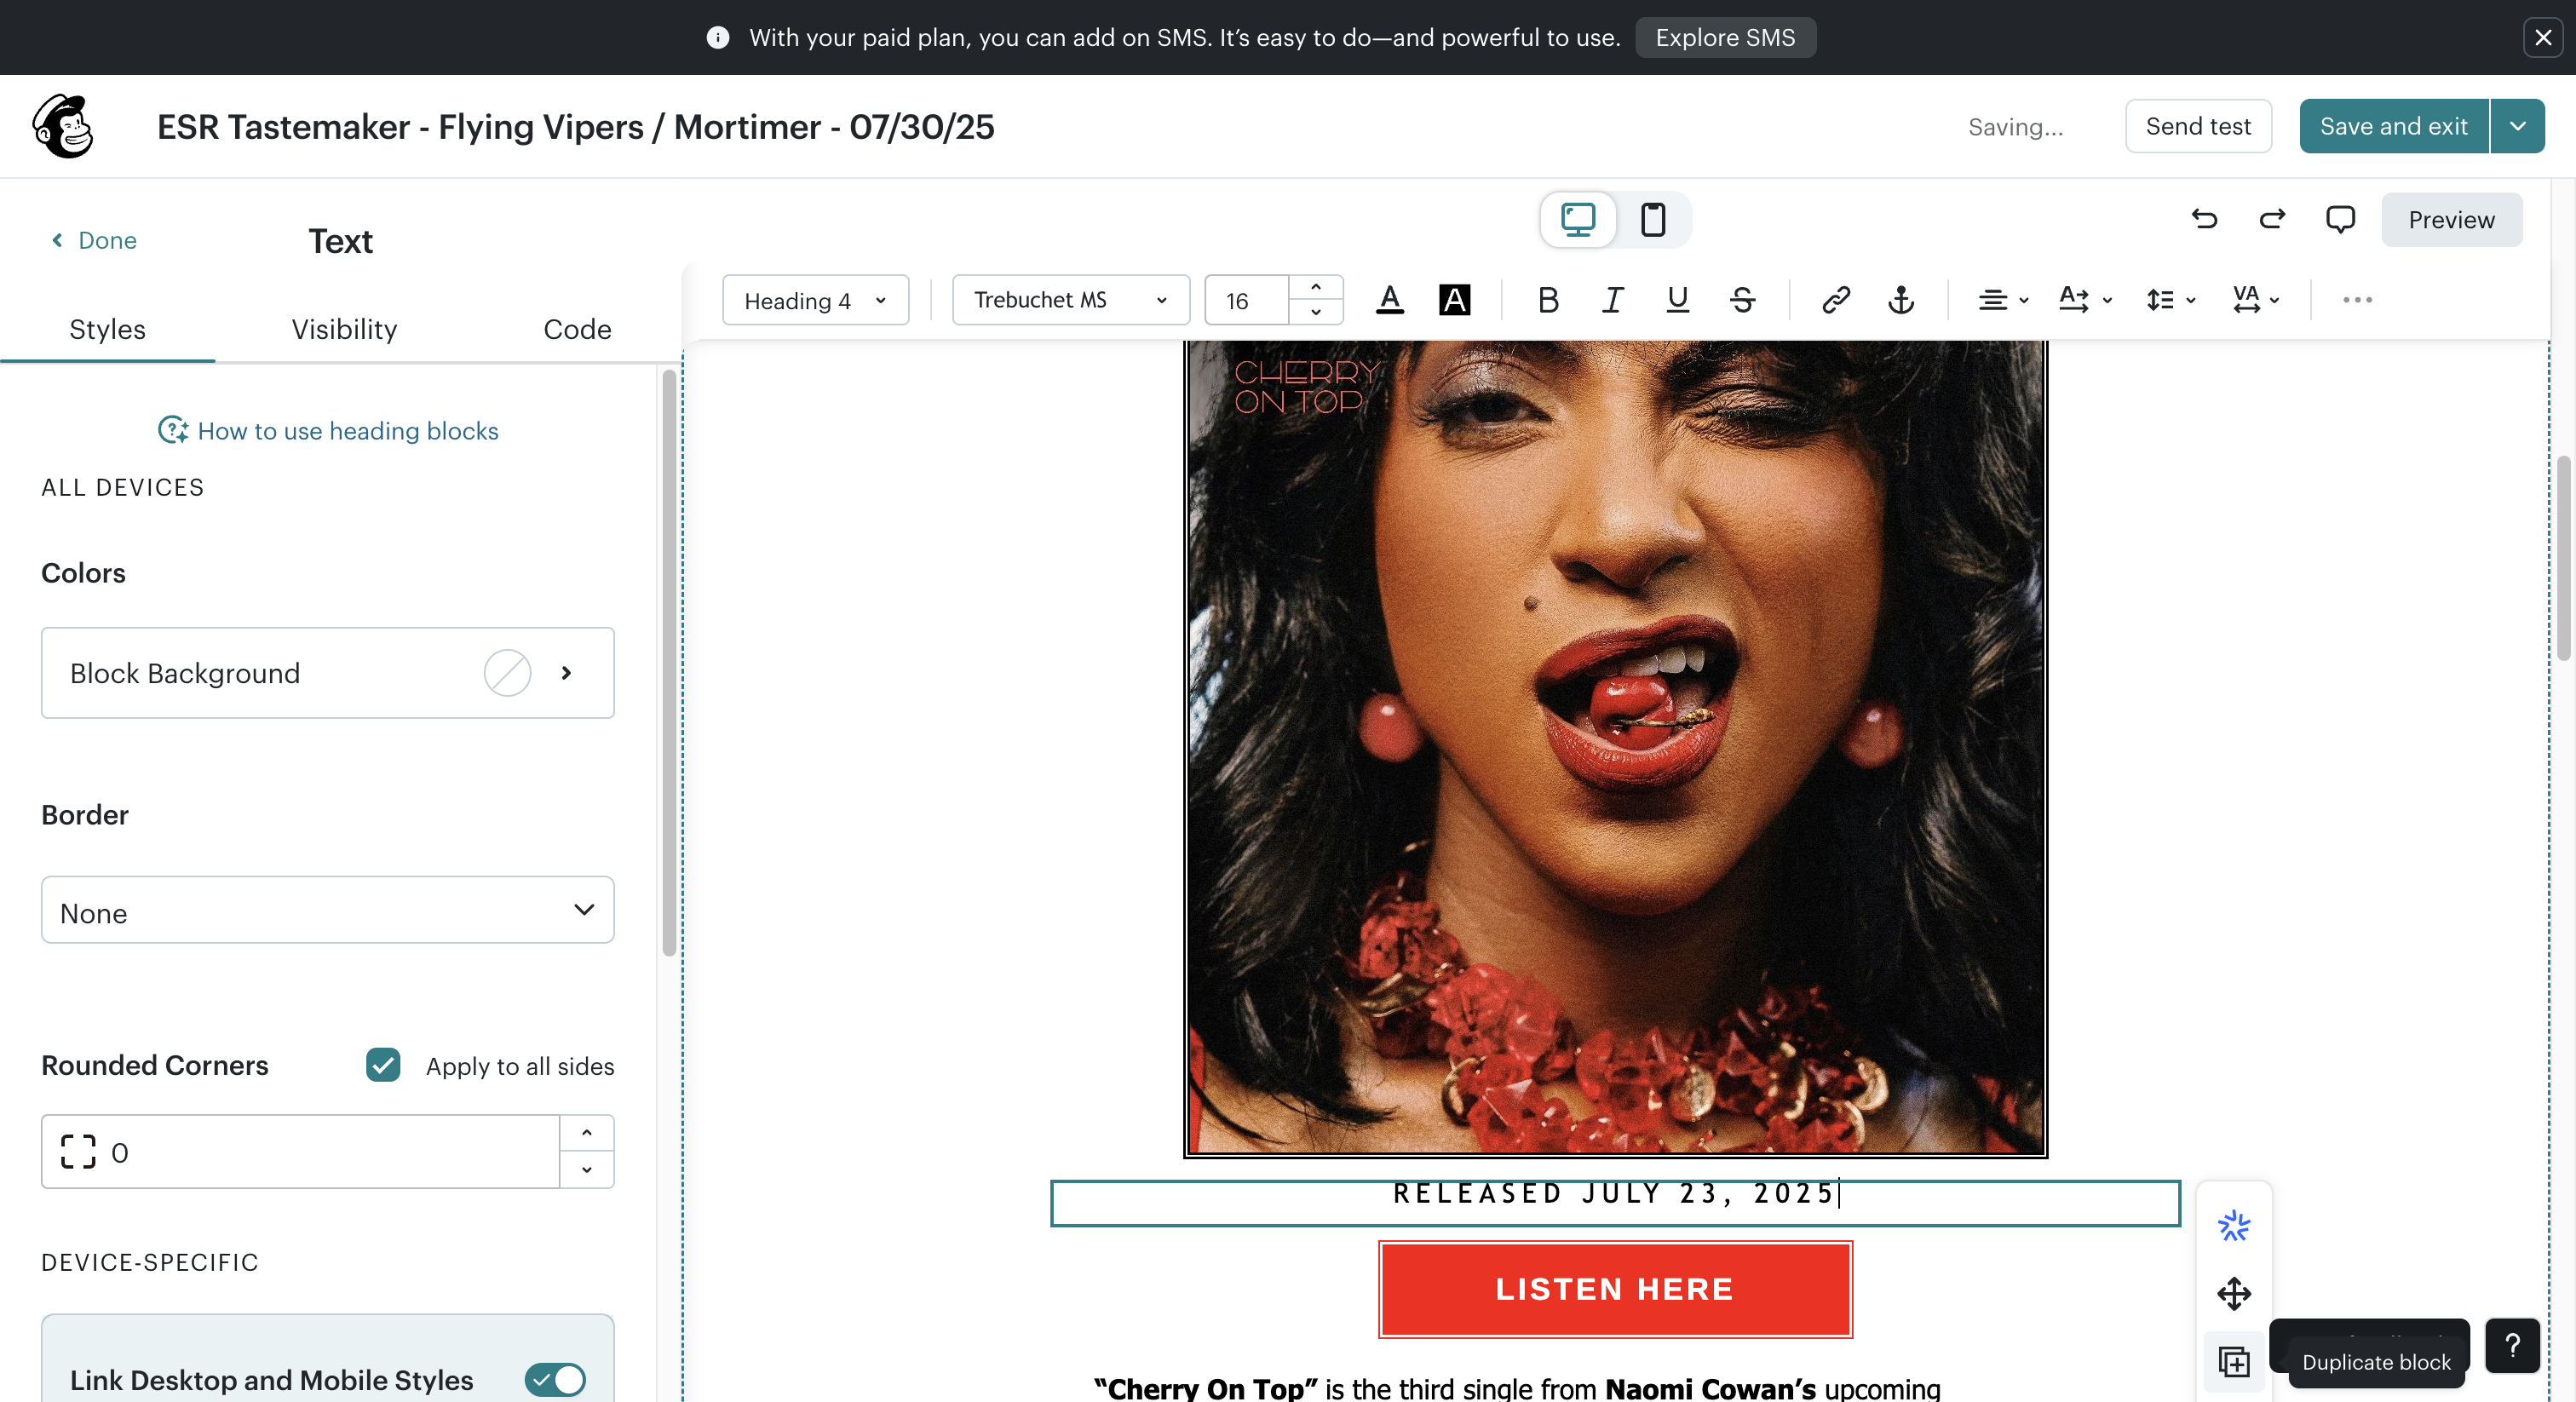This screenshot has height=1402, width=2576.
Task: Click Done to go back
Action: 94,240
